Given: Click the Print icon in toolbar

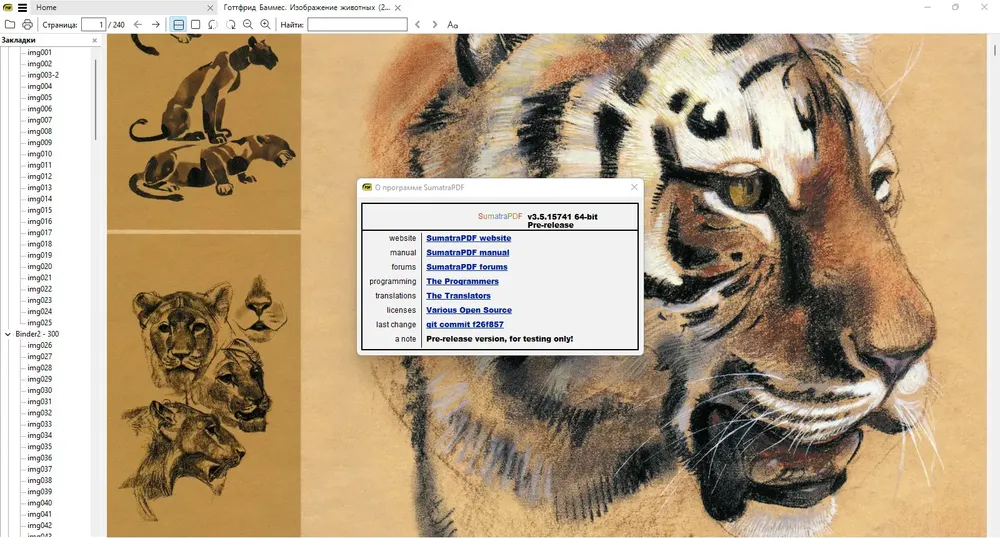Looking at the screenshot, I should coord(27,24).
